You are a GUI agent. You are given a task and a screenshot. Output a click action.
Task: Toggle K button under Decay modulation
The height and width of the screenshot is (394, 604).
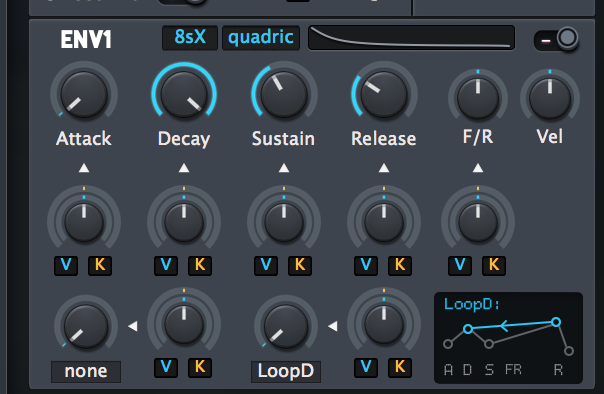click(x=200, y=265)
